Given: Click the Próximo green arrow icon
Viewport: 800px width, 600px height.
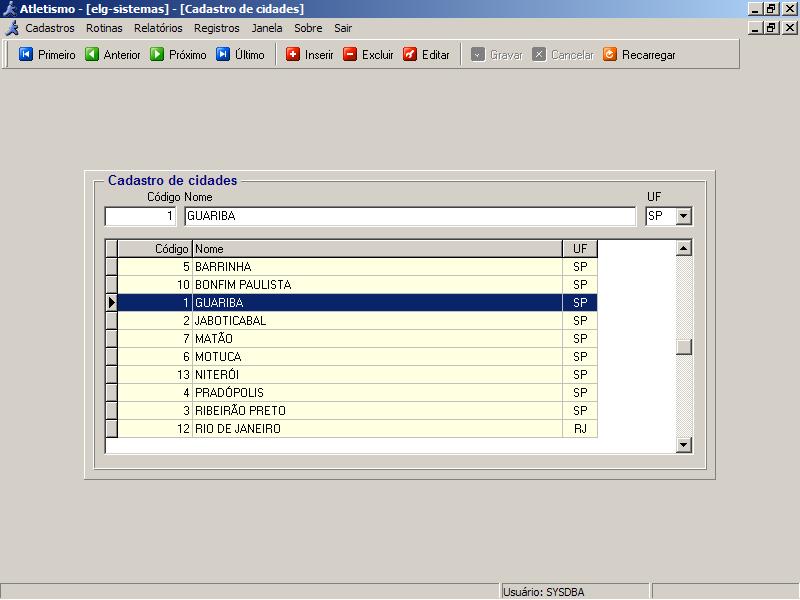Looking at the screenshot, I should [x=157, y=54].
